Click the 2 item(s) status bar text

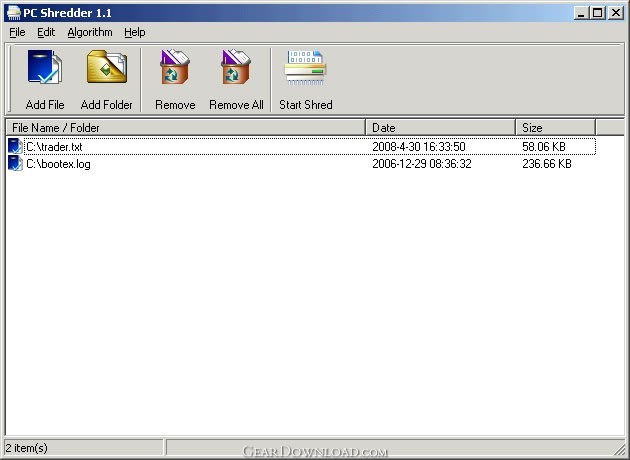(x=27, y=448)
